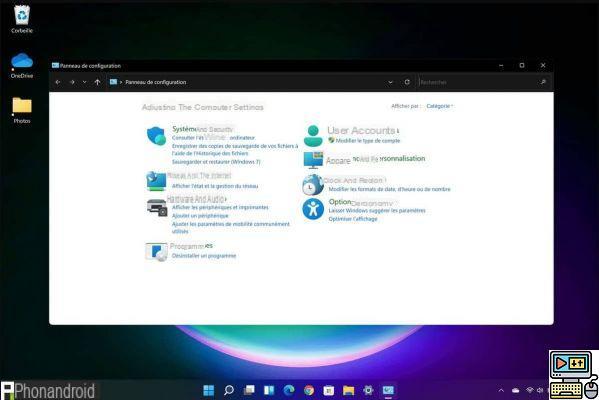Open the Catégorie view-by dropdown
Image resolution: width=599 pixels, height=400 pixels.
pos(440,106)
